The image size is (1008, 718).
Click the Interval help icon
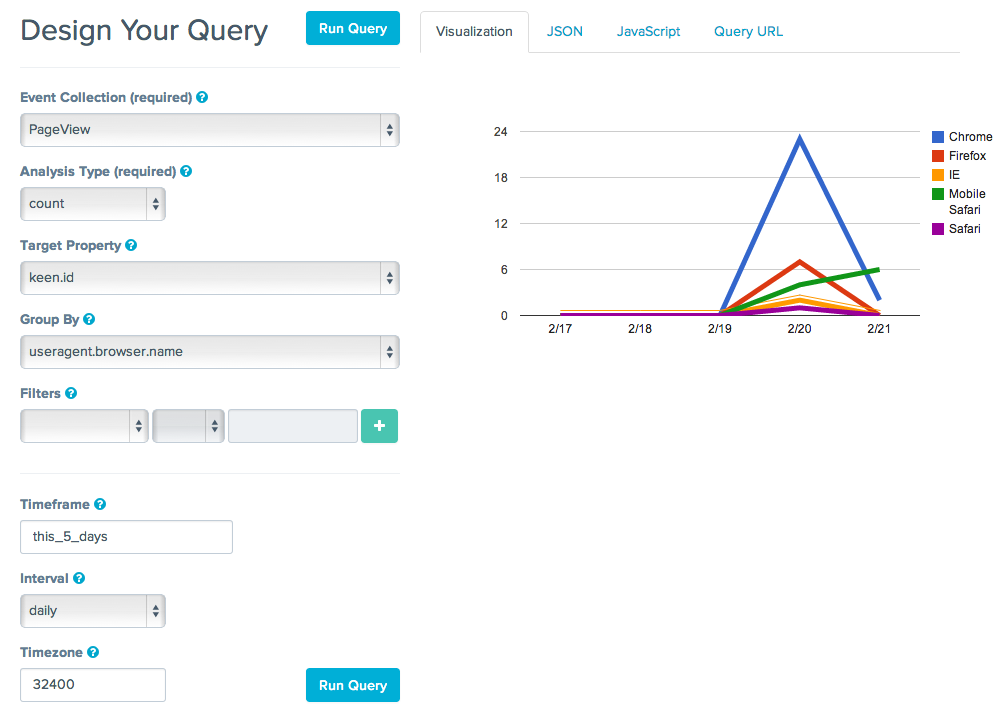(79, 579)
